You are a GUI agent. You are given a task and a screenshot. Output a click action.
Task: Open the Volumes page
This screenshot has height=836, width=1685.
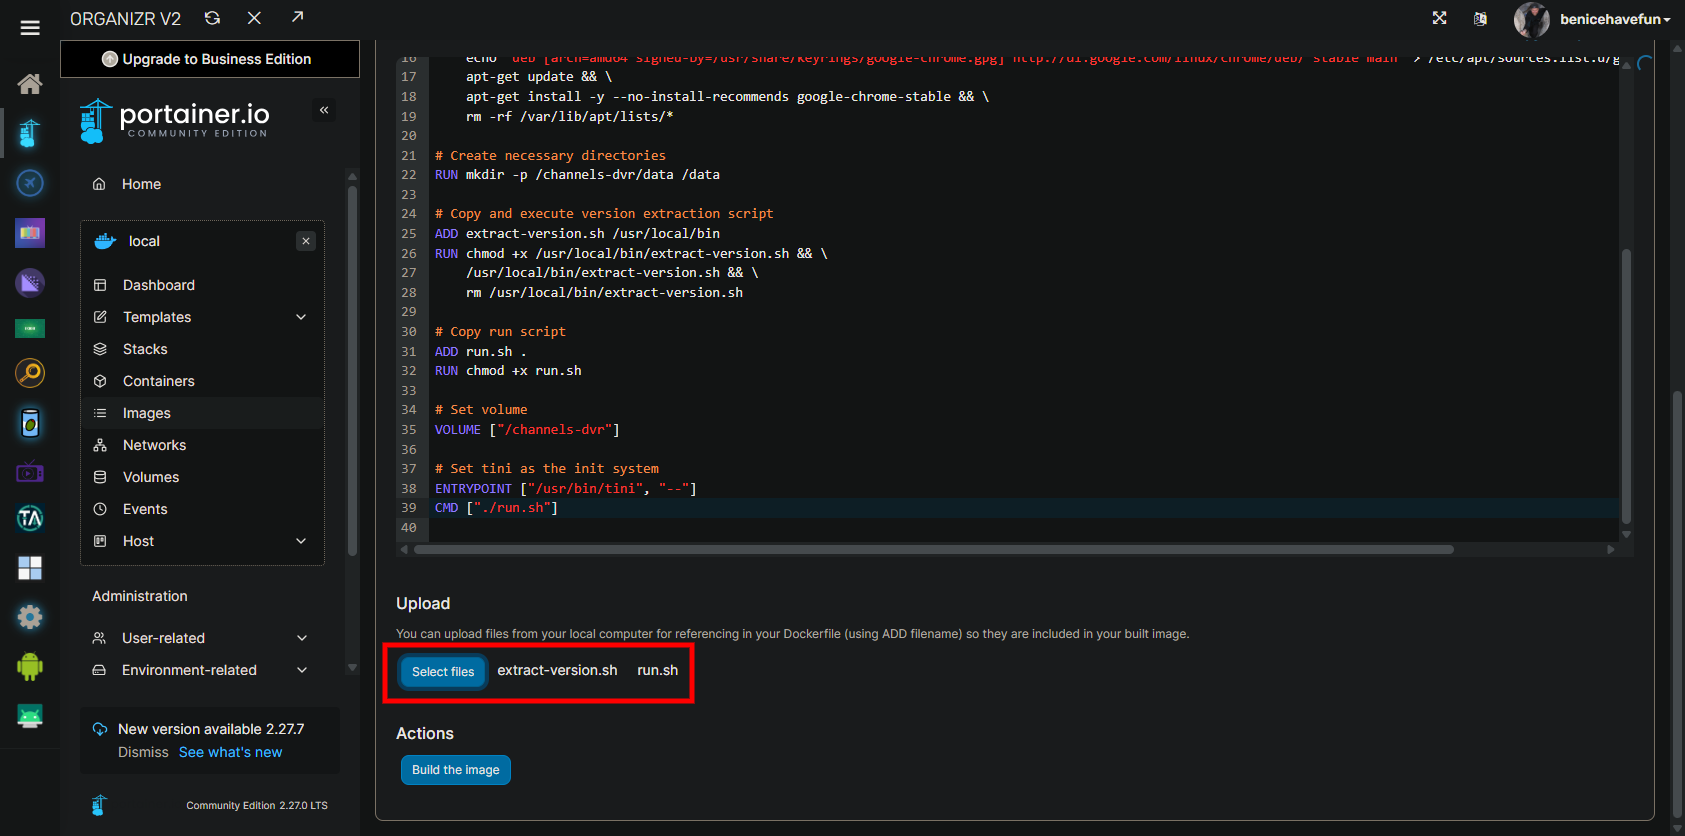pyautogui.click(x=151, y=477)
